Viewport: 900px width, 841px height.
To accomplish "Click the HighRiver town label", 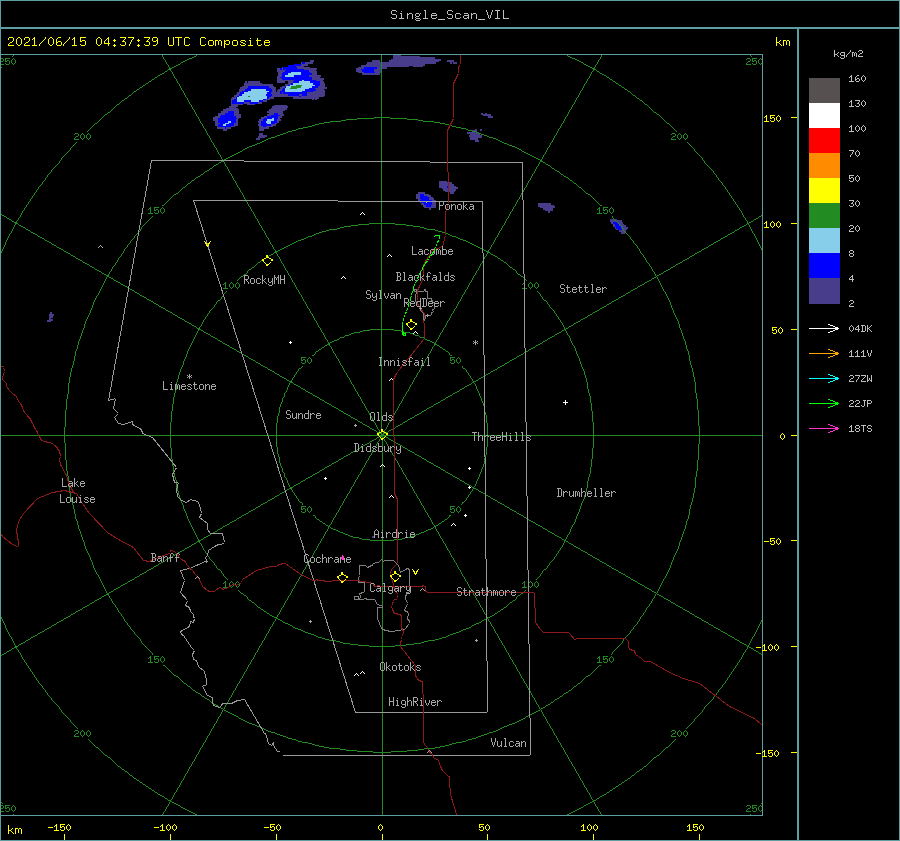I will [415, 702].
